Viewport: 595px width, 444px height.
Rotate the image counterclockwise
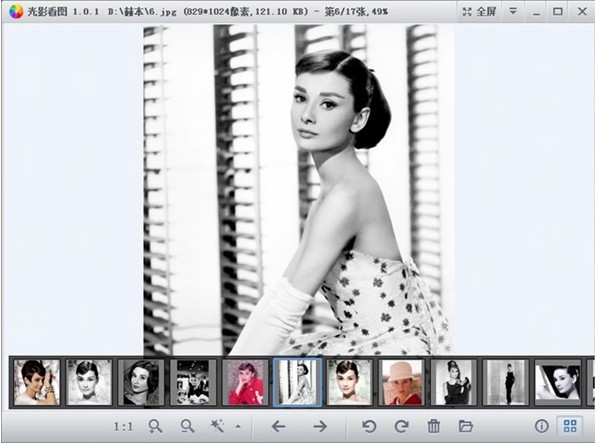(369, 427)
